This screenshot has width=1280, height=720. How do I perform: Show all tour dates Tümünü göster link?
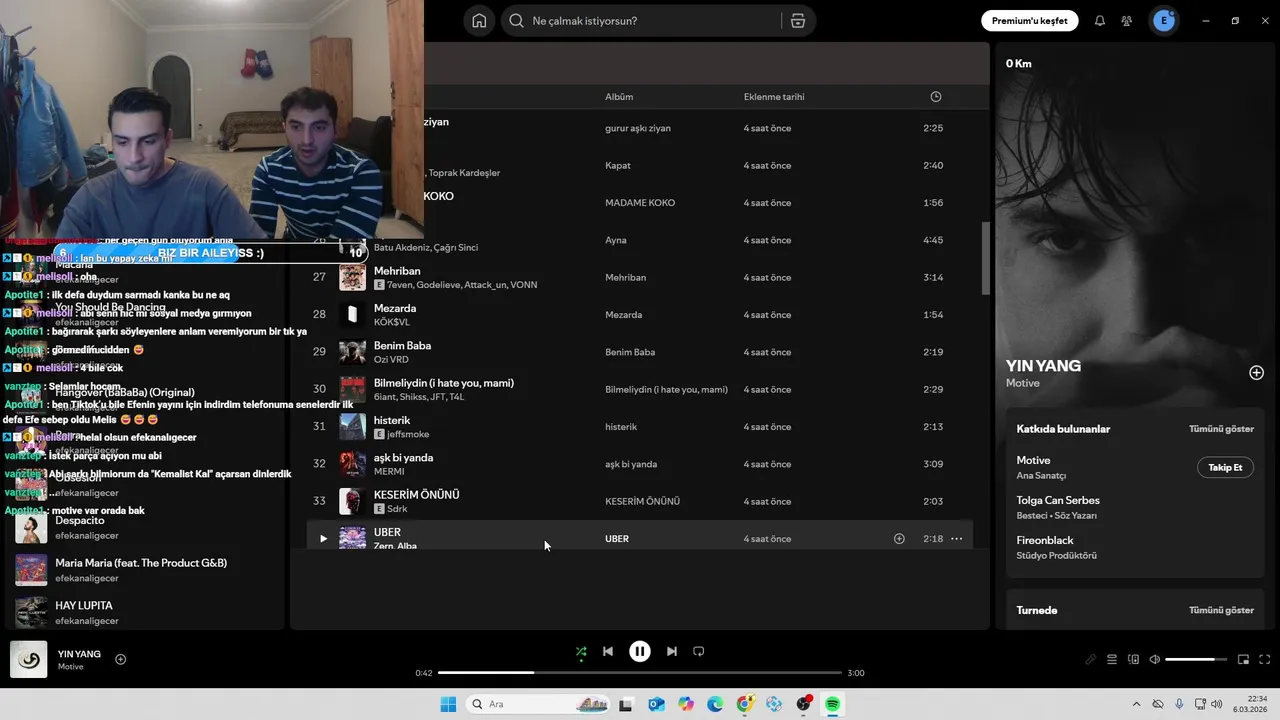point(1221,610)
